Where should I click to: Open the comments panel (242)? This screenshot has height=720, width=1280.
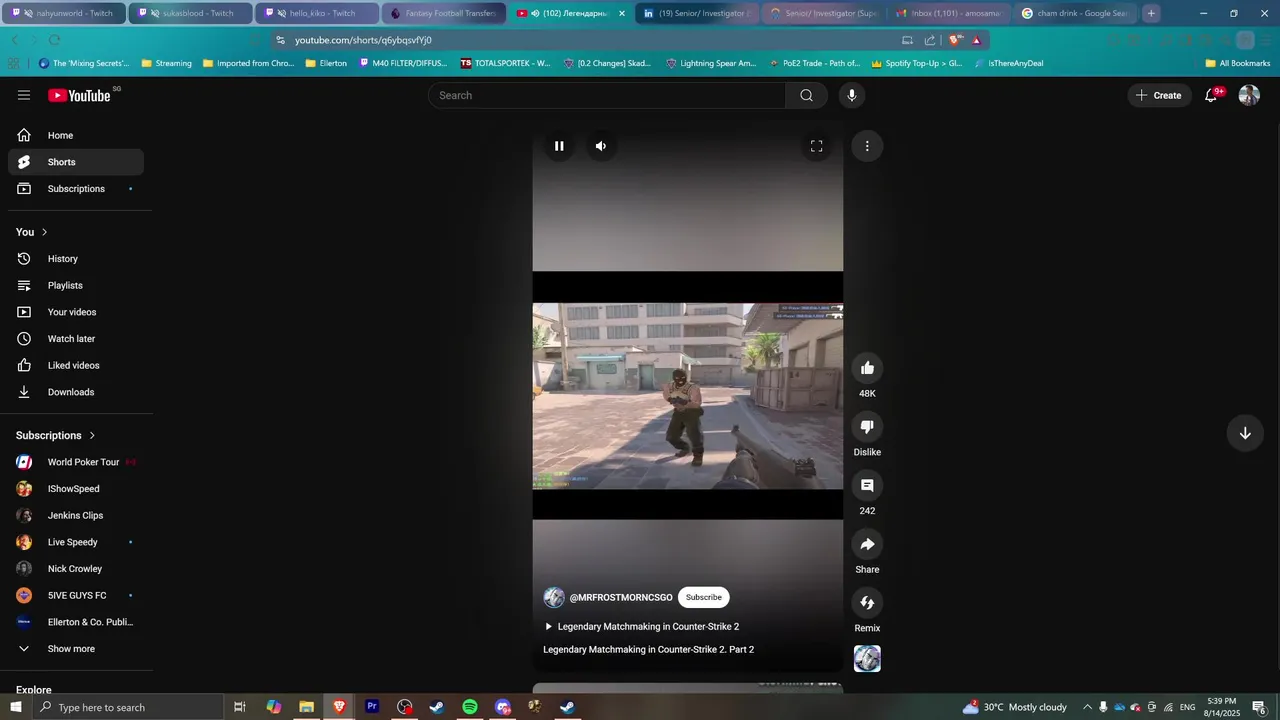click(x=867, y=485)
